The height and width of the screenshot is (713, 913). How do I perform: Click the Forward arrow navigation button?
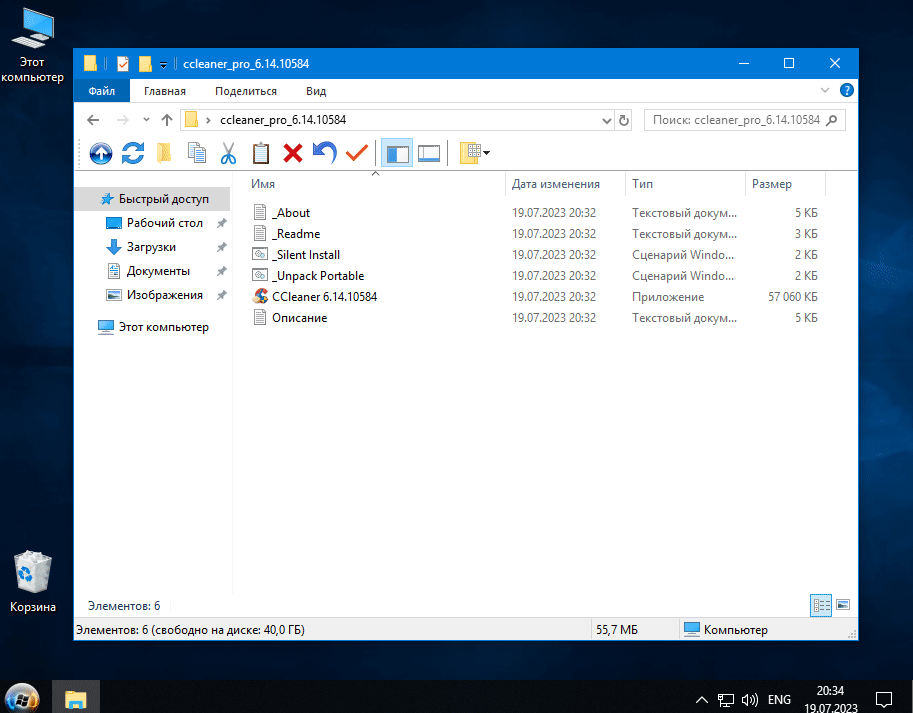(123, 120)
